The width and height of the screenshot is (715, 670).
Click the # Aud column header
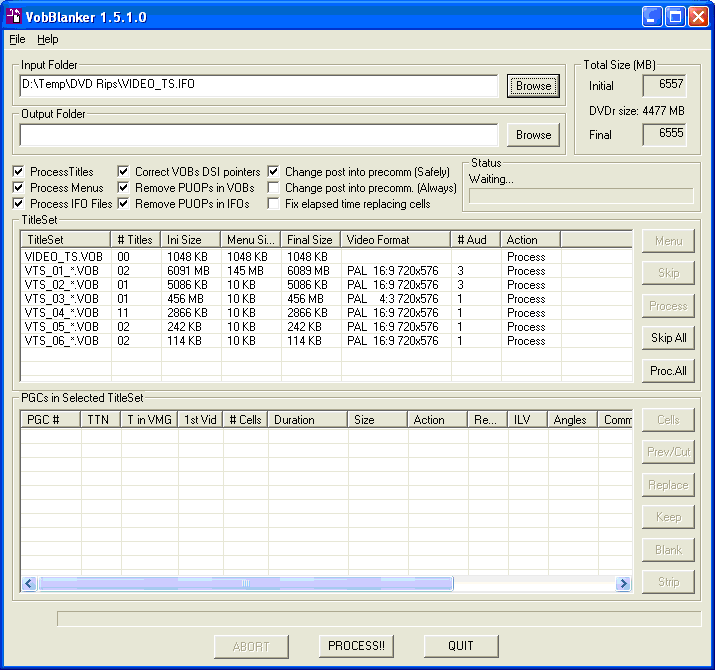476,239
